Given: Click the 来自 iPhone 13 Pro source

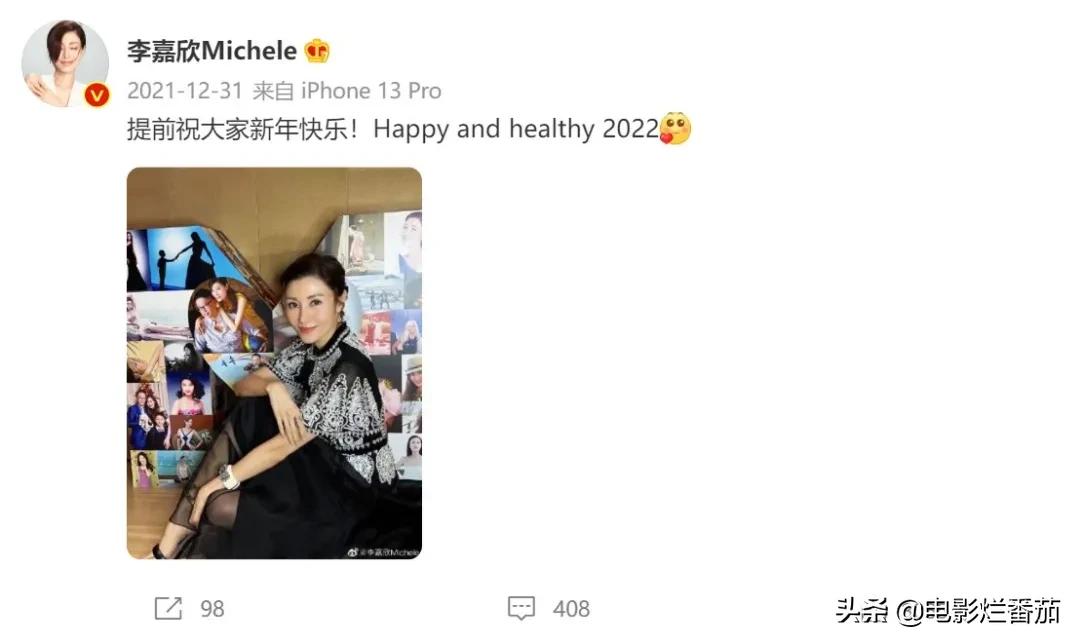Looking at the screenshot, I should (346, 91).
